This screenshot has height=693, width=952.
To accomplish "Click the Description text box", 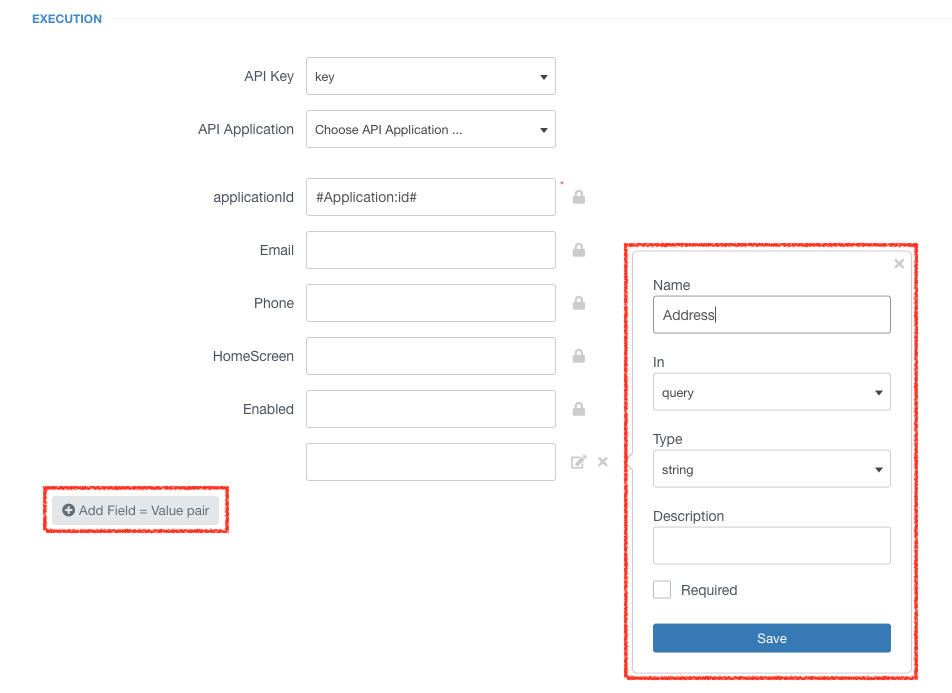I will pyautogui.click(x=772, y=545).
